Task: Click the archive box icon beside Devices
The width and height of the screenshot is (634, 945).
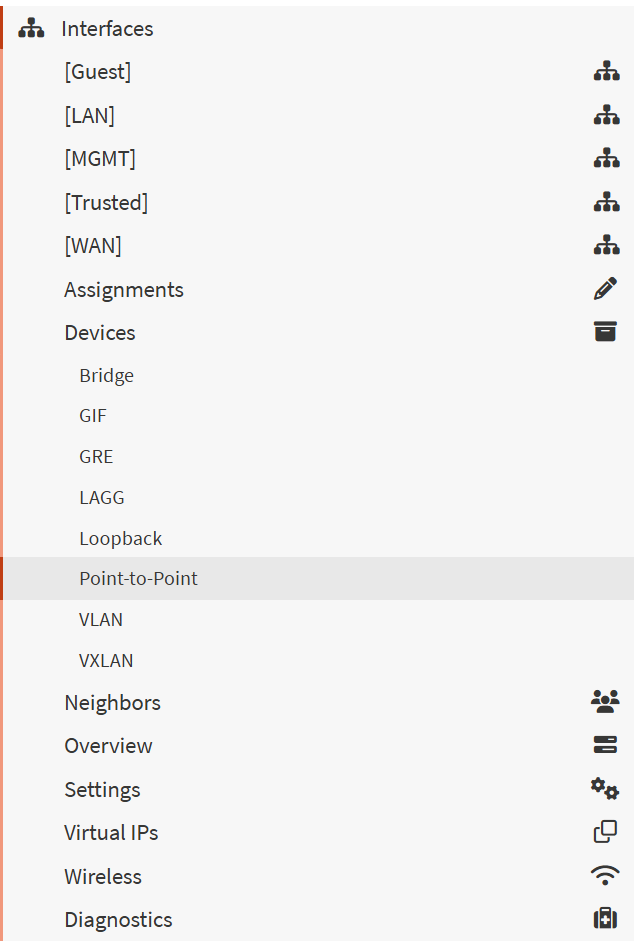Action: point(605,332)
